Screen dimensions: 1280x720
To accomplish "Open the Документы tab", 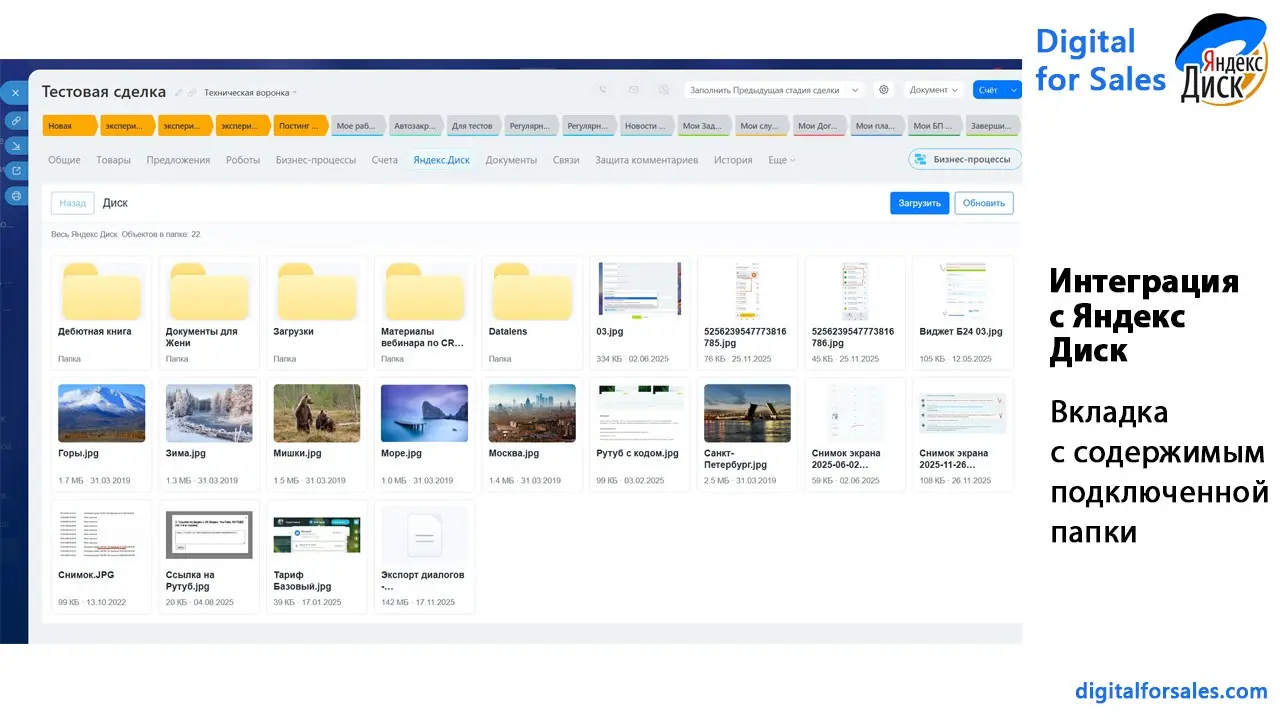I will 511,160.
